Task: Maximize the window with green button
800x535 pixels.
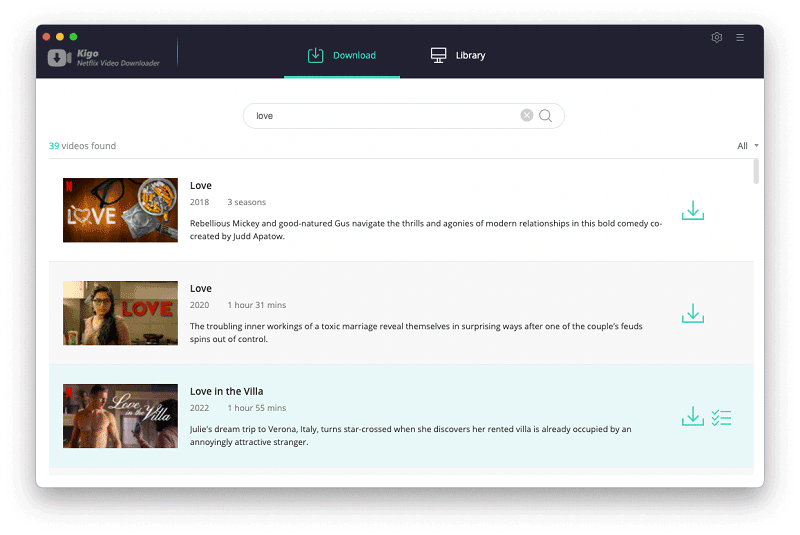Action: coord(73,37)
